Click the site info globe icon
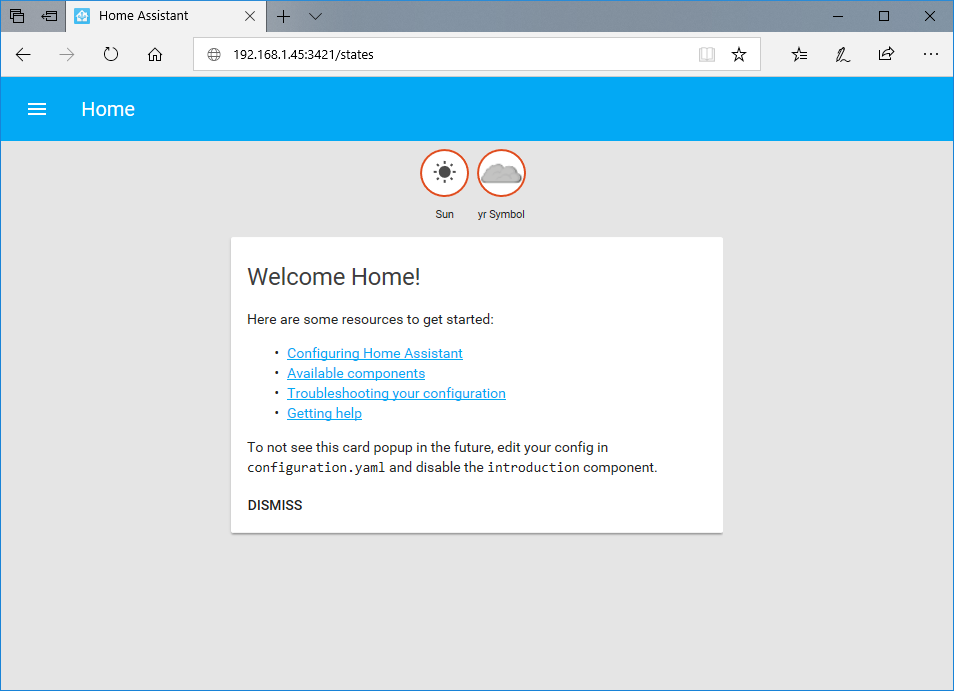Image resolution: width=954 pixels, height=691 pixels. pos(214,55)
